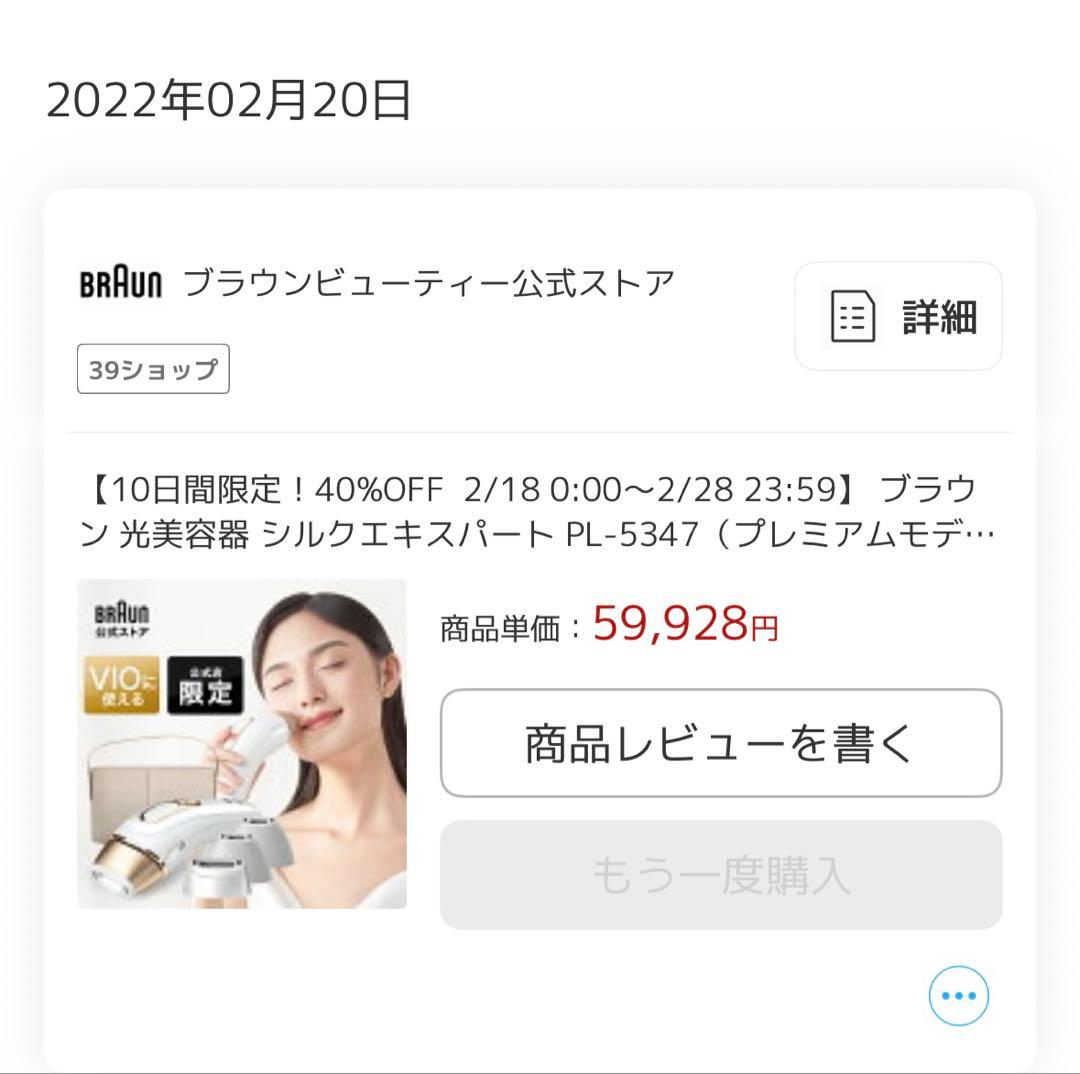This screenshot has height=1074, width=1080.
Task: Tap 商品レビューを書く to write a review
Action: tap(721, 743)
